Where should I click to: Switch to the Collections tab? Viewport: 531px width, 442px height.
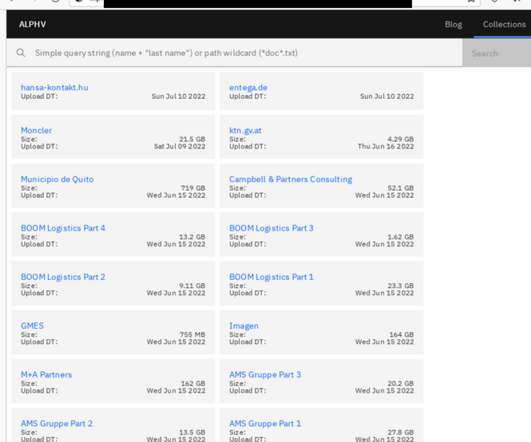pos(504,24)
